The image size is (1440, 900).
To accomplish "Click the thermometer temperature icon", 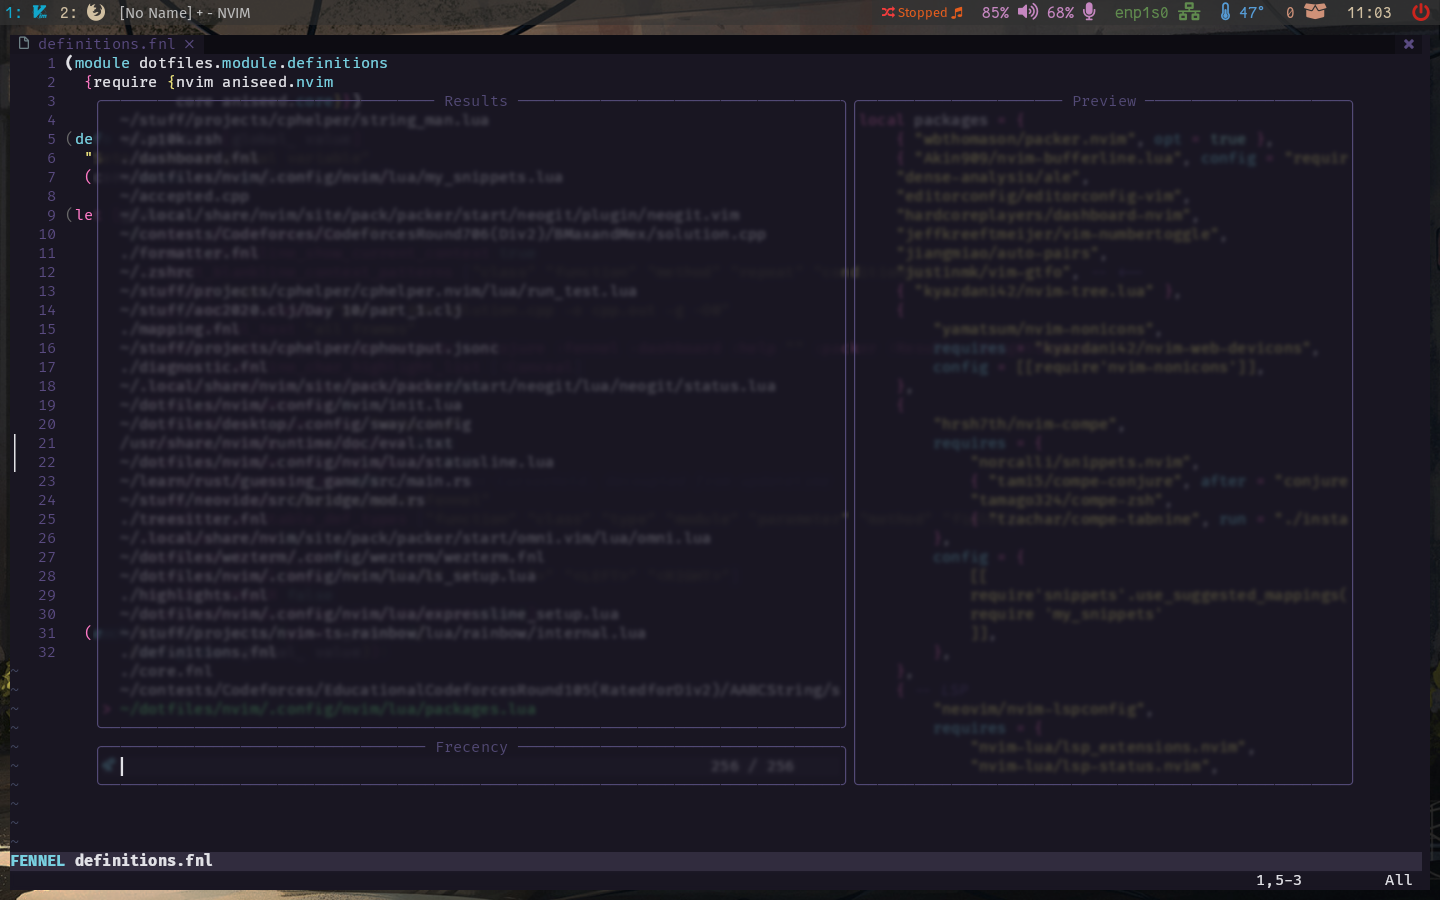I will pyautogui.click(x=1225, y=12).
